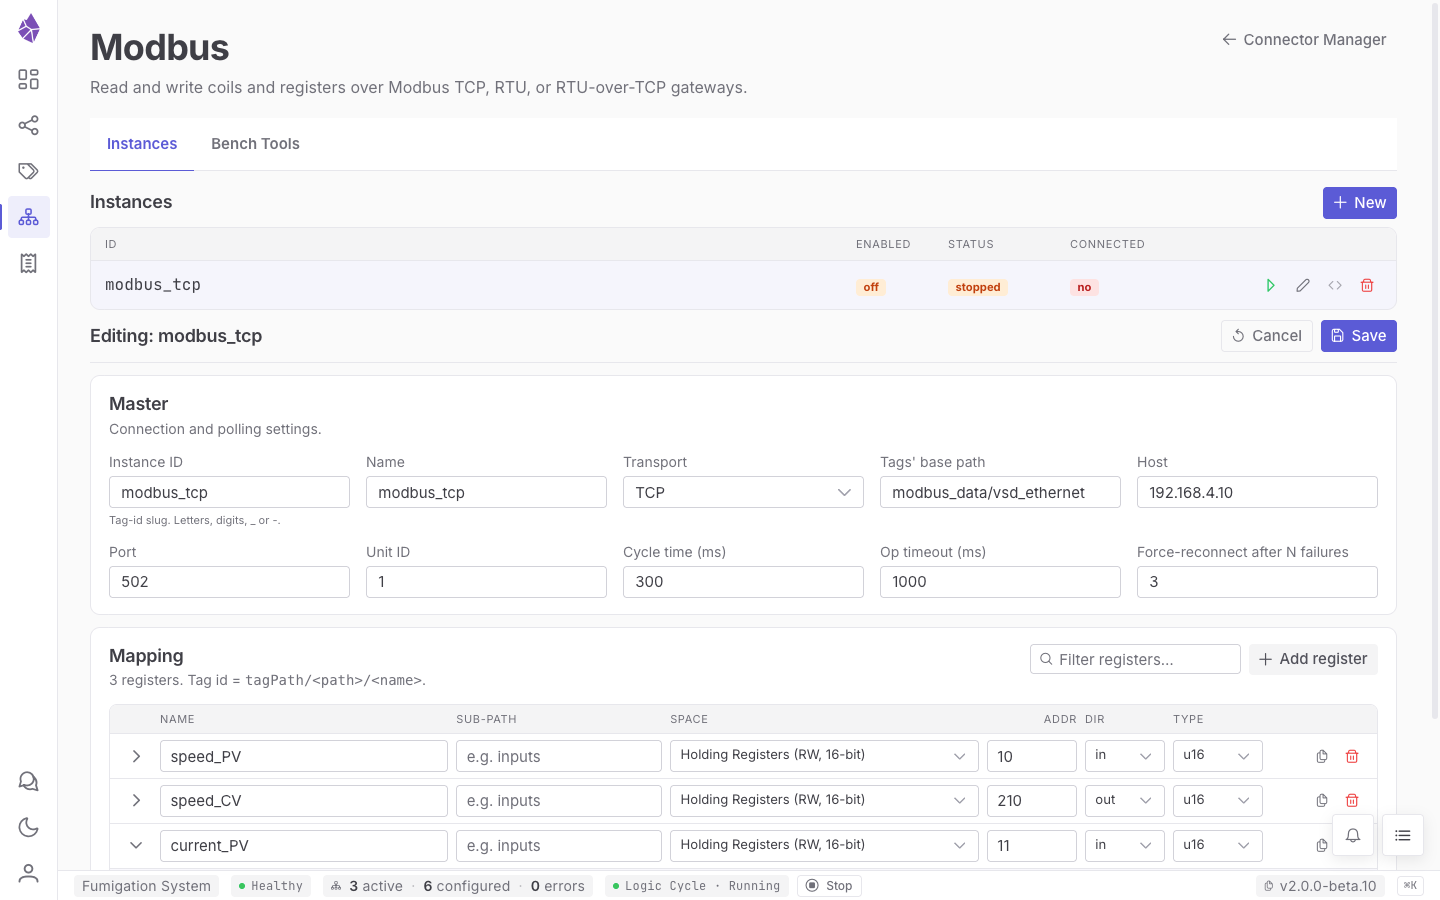Click the Cycle time field 300
Image resolution: width=1440 pixels, height=900 pixels.
(x=743, y=582)
